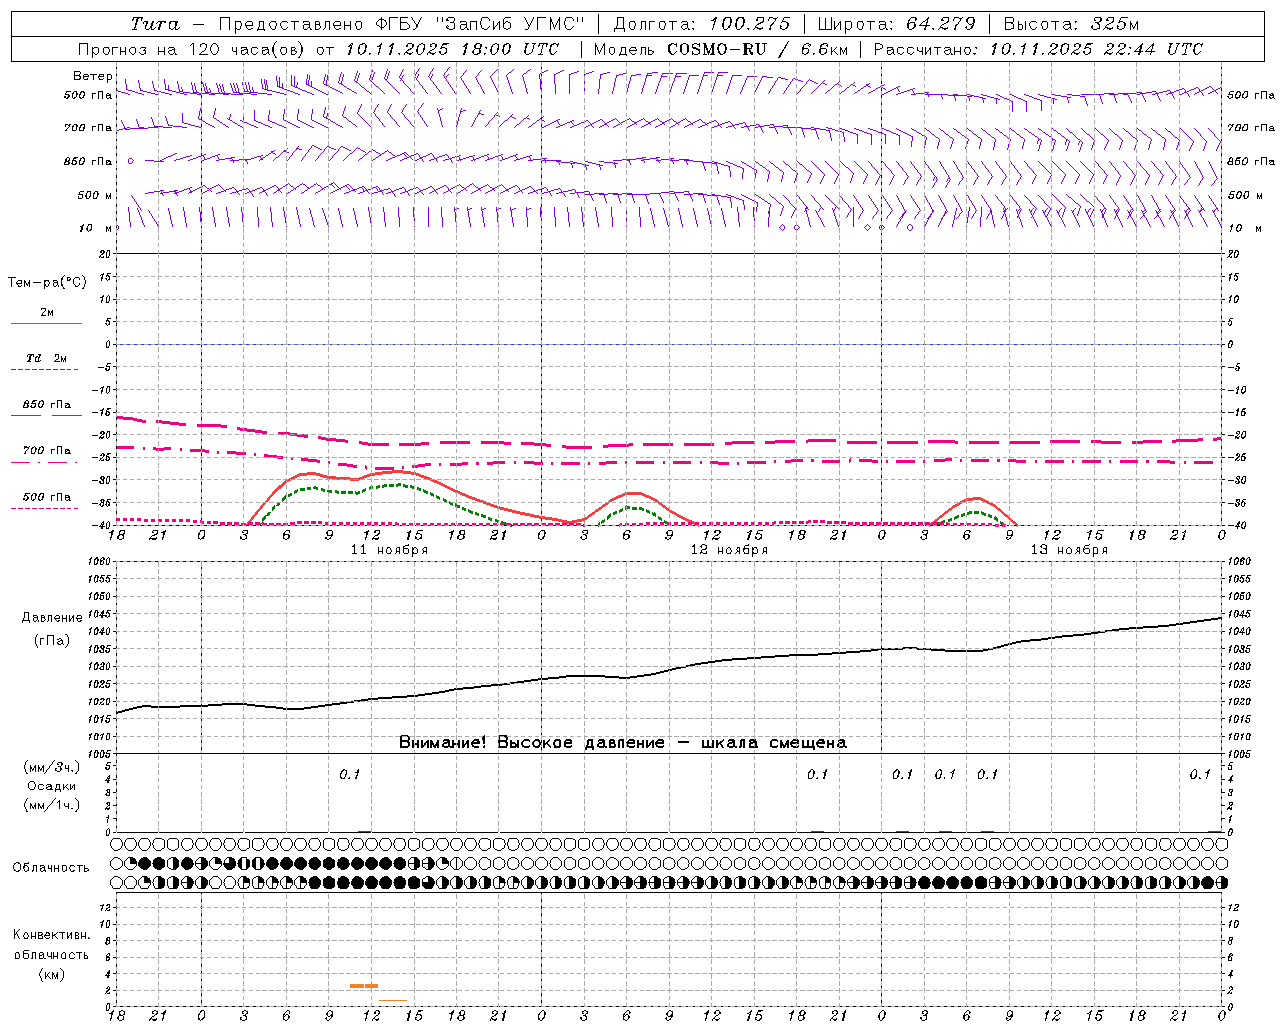
Task: Click the (мм/1ч.) precipitation unit label
Action: click(52, 805)
